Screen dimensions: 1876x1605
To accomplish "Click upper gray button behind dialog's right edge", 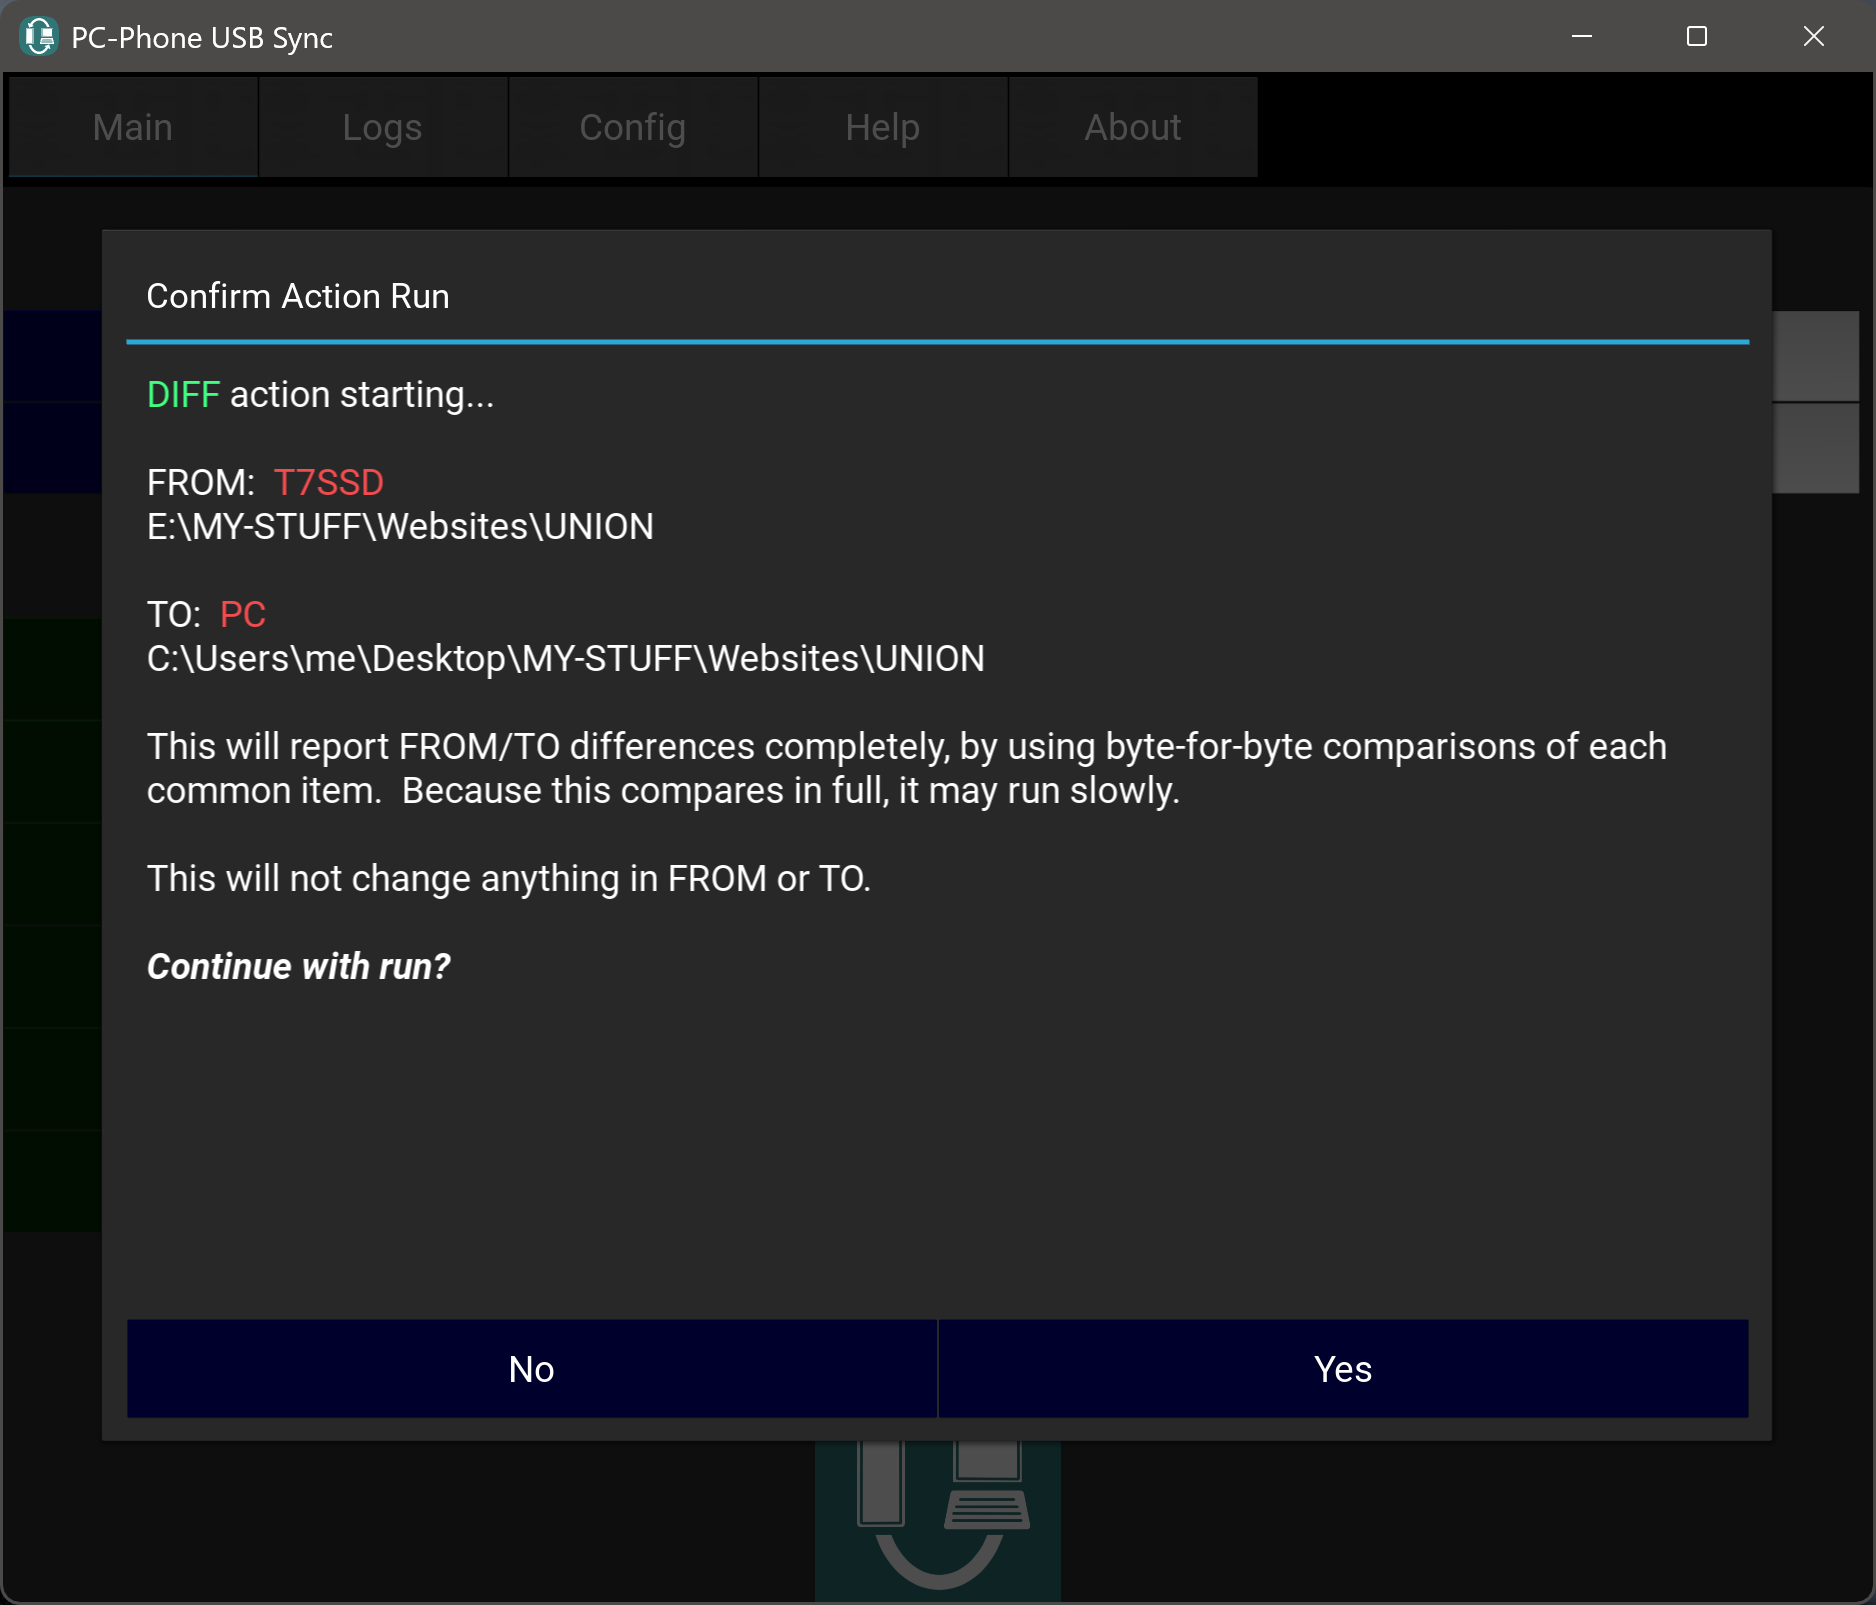I will pyautogui.click(x=1815, y=356).
